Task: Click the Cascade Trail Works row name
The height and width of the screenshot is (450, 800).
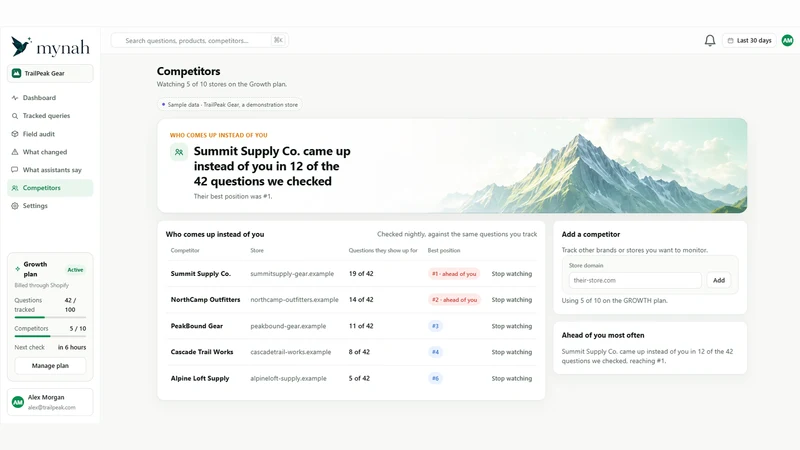Action: tap(202, 352)
